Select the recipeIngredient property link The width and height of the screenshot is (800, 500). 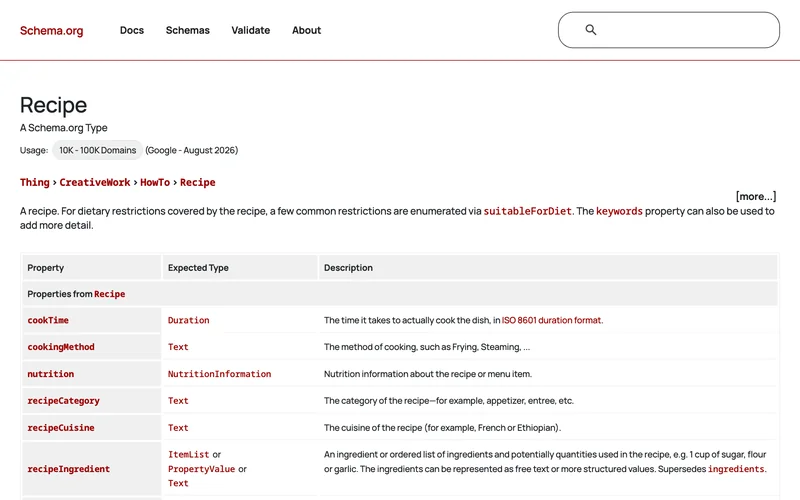(68, 469)
